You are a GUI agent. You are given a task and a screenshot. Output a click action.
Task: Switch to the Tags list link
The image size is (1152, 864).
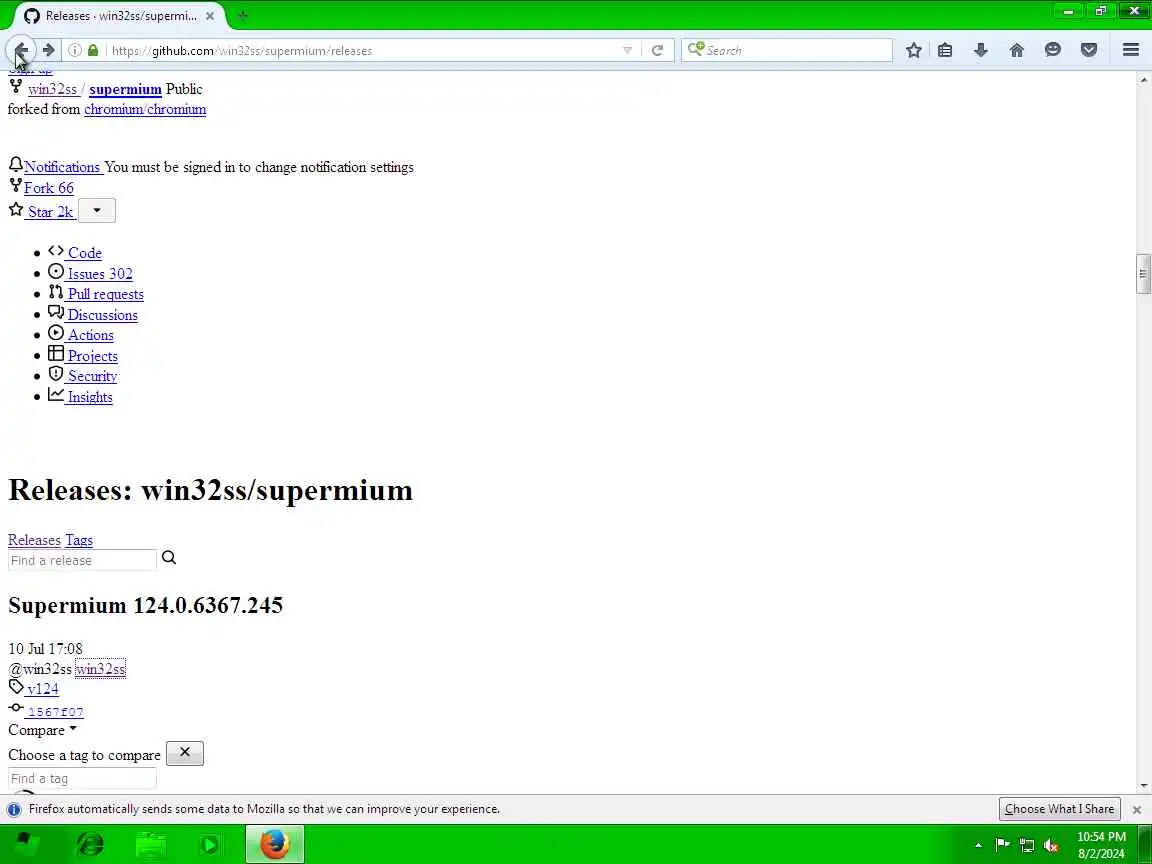coord(79,540)
